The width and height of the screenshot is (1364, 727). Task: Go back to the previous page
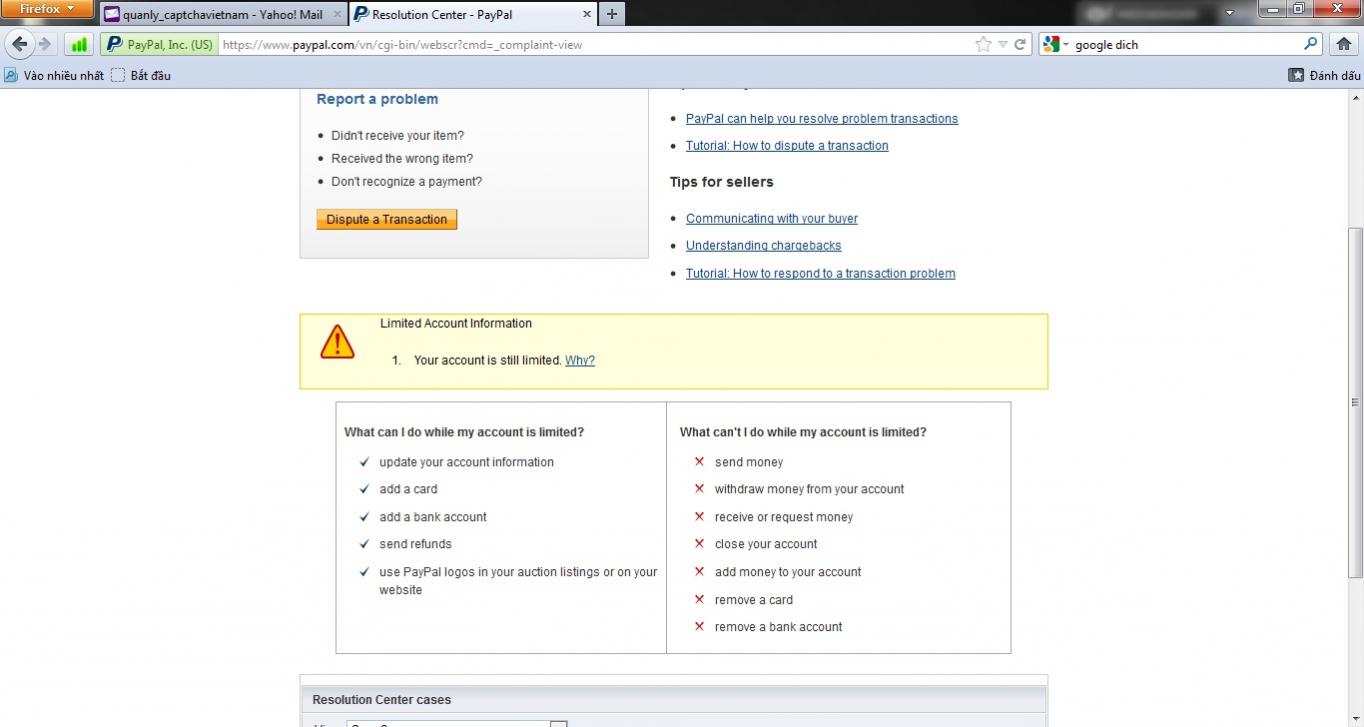19,44
